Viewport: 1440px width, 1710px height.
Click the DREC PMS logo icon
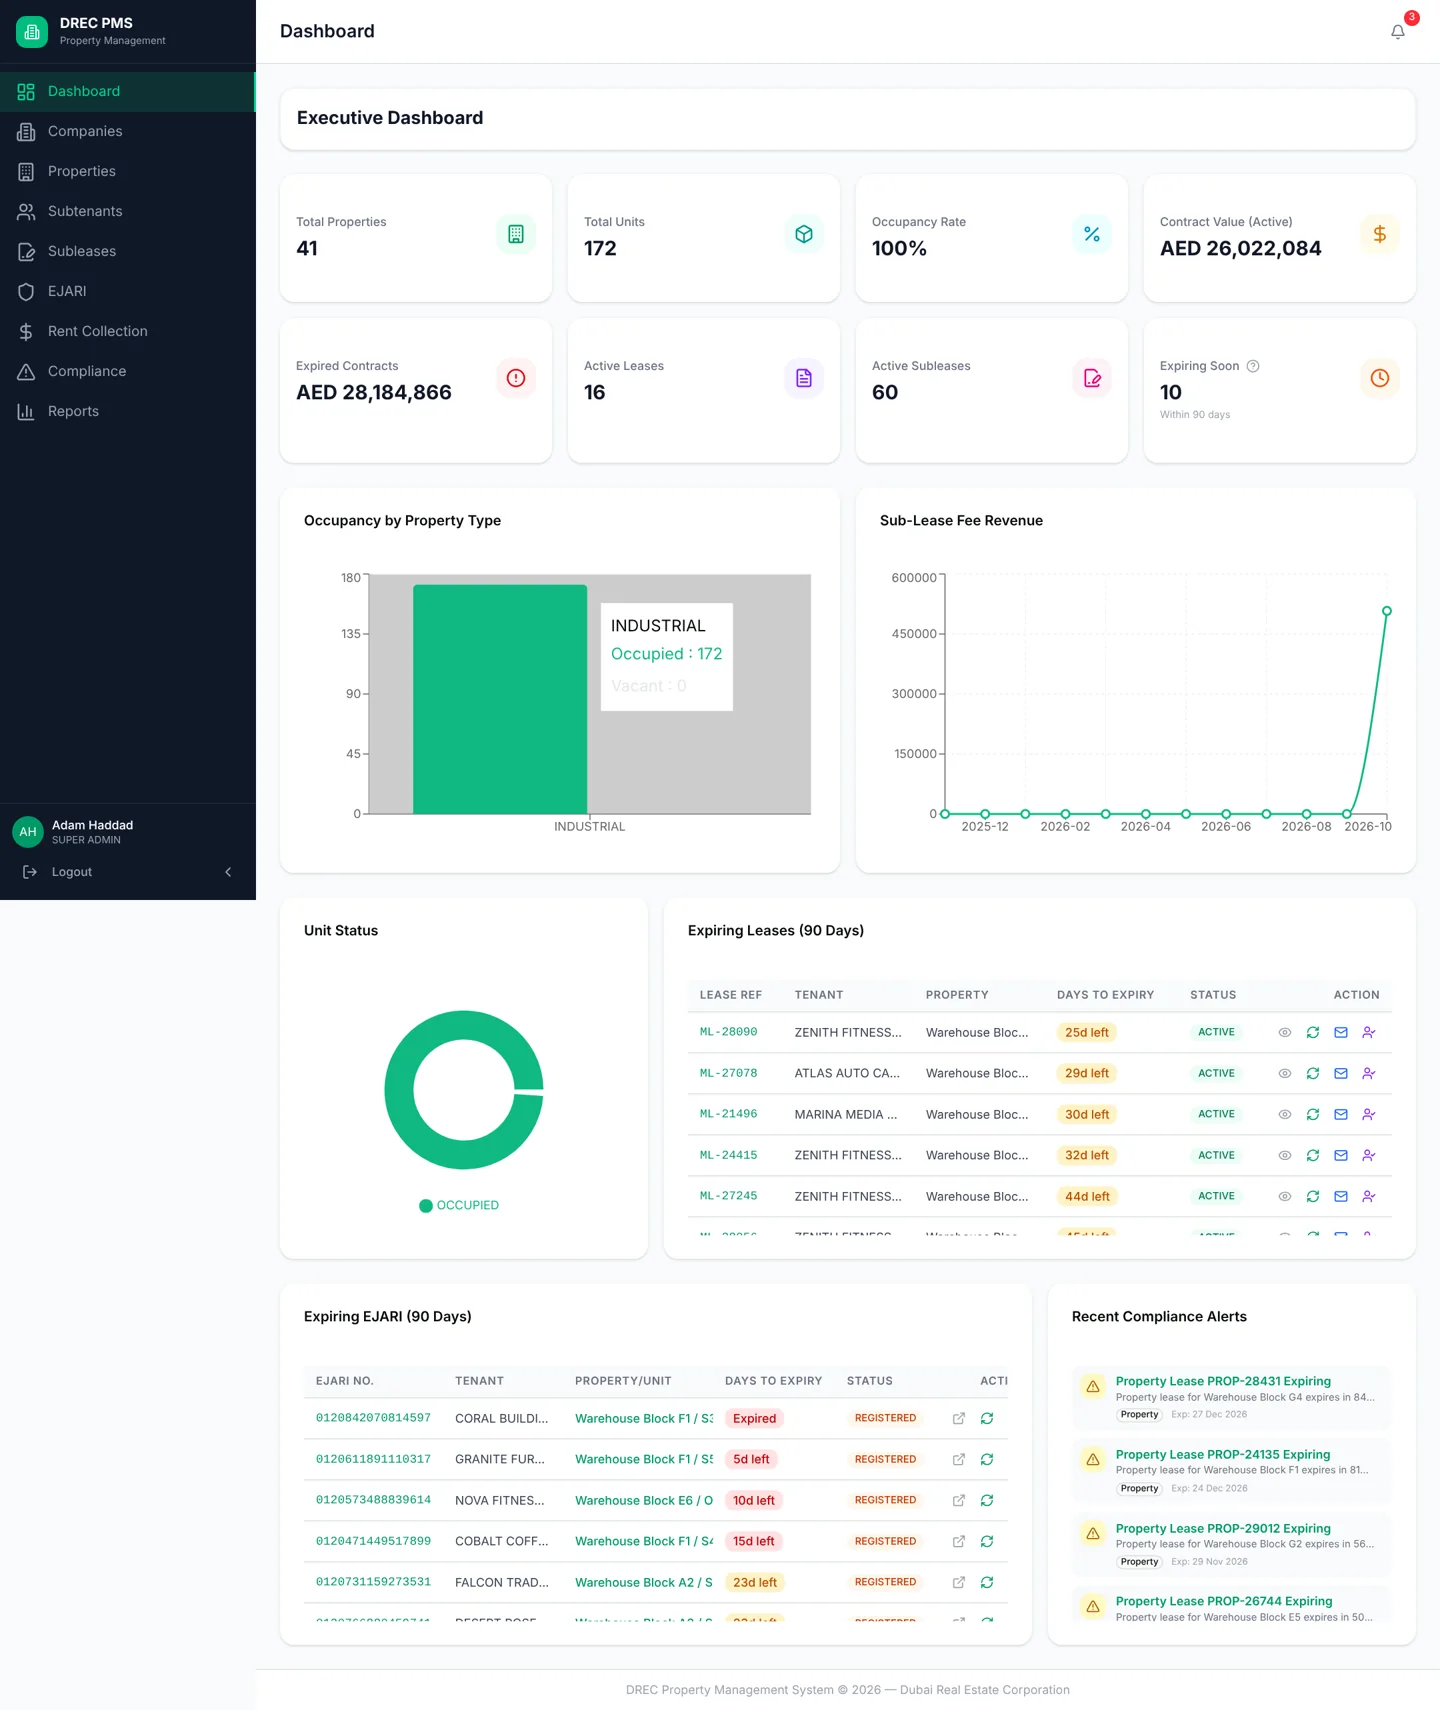coord(32,32)
